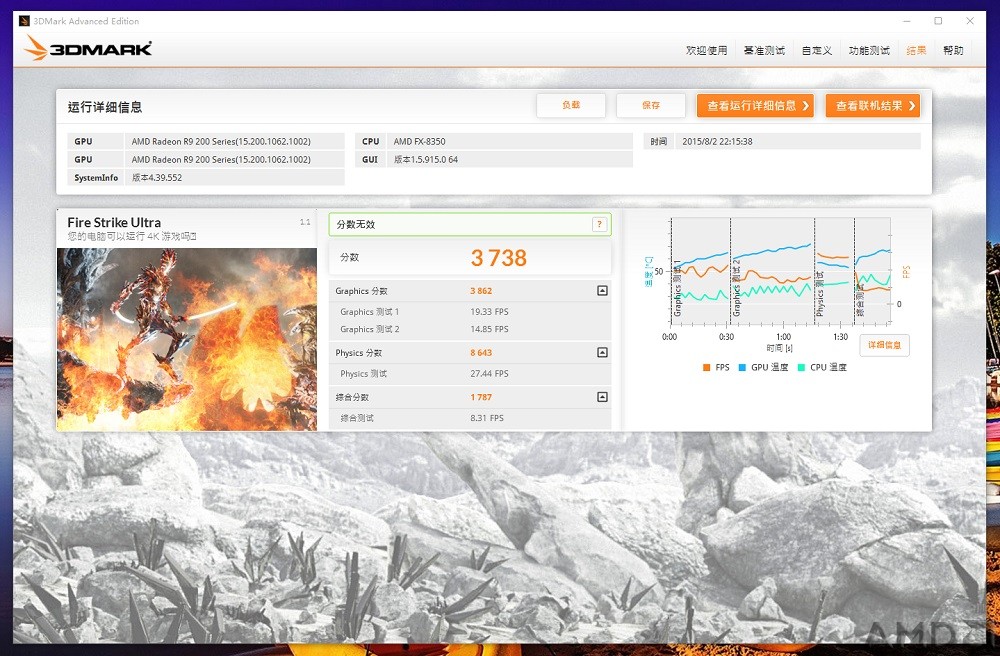
Task: Click the 8.31 FPS value
Action: (x=487, y=418)
